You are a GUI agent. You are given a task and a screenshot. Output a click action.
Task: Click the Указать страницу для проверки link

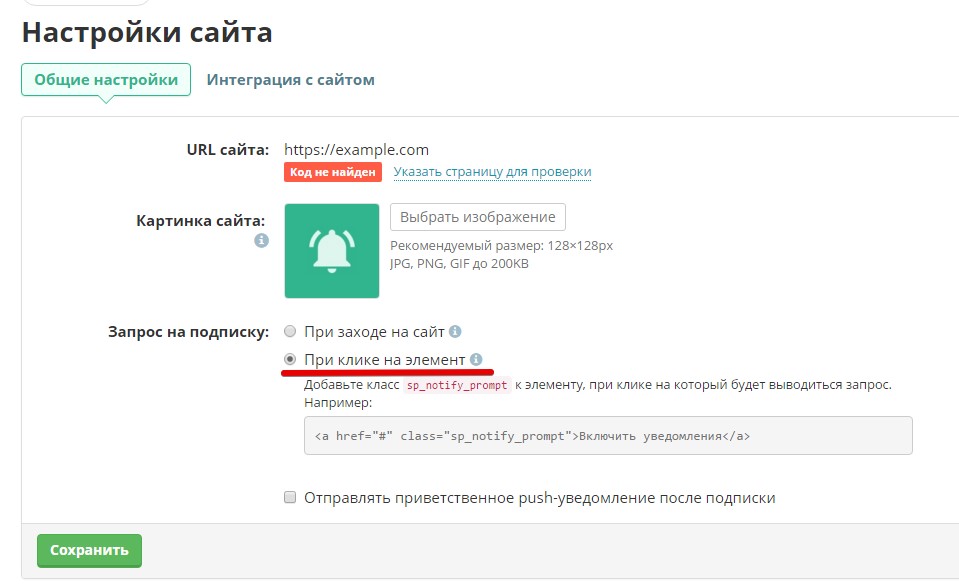[x=492, y=172]
